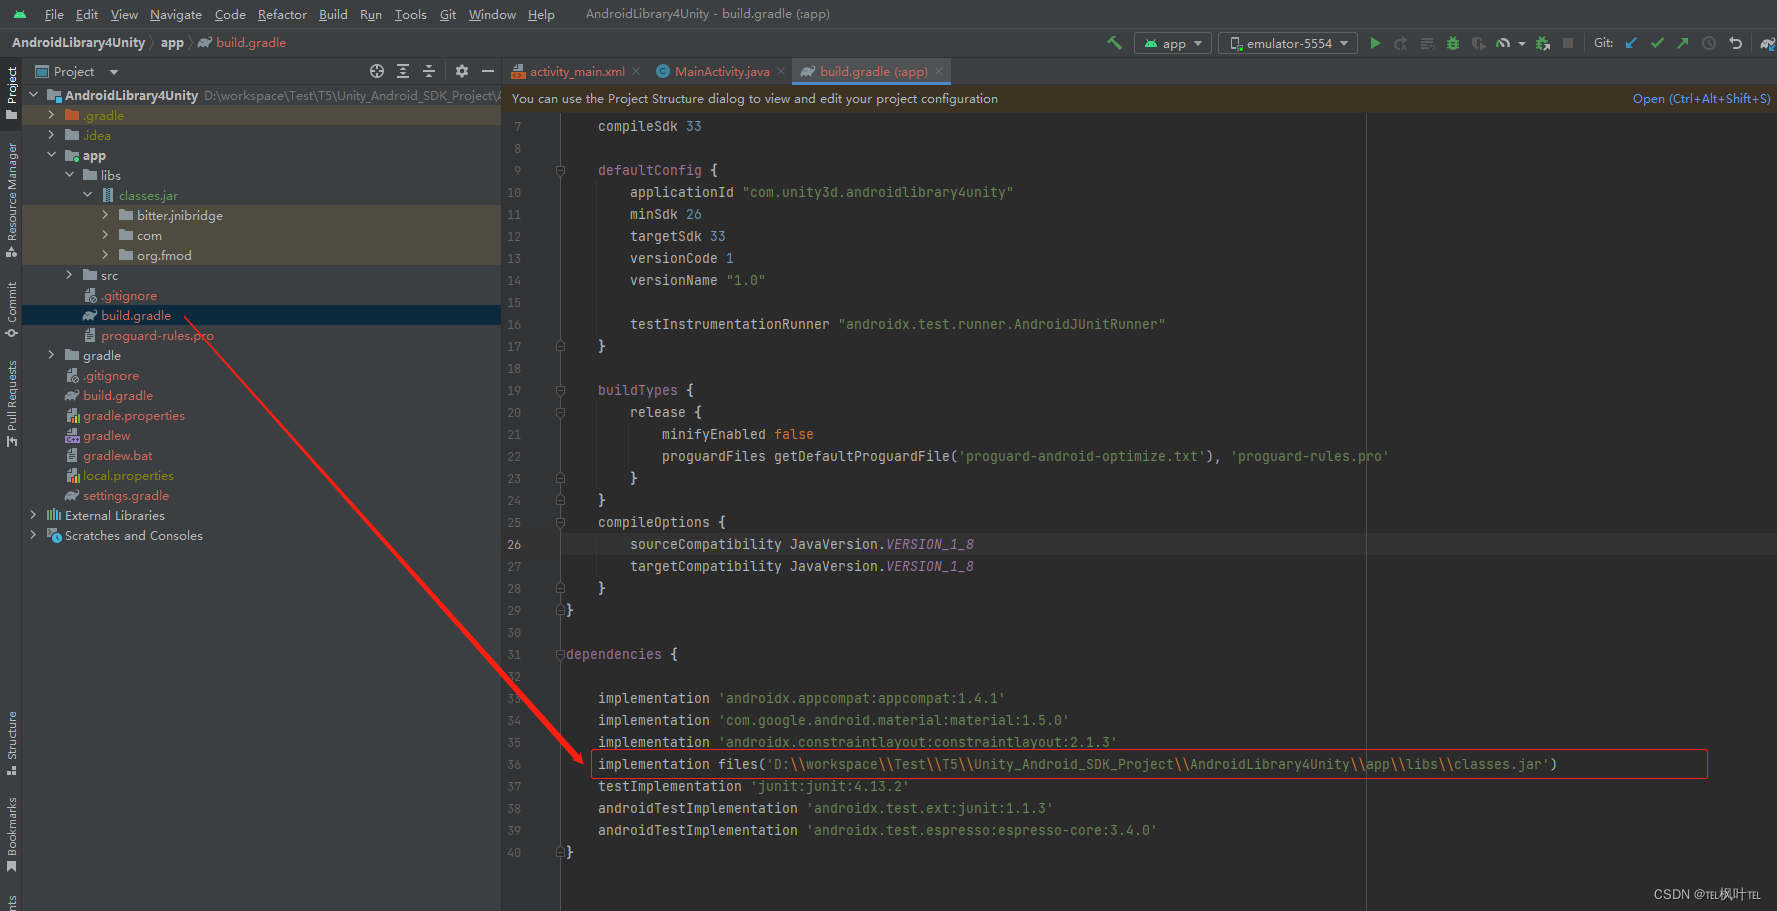
Task: Open the Refactor menu
Action: coord(282,14)
